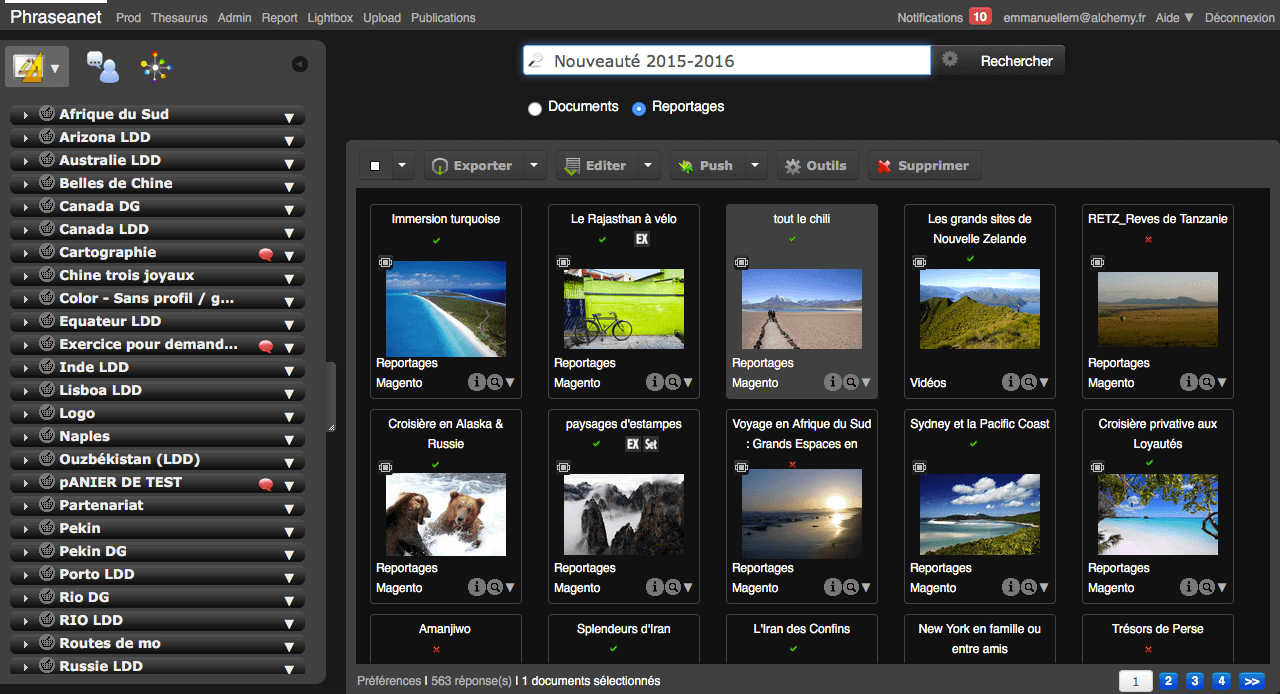Open advanced search gear options

point(950,60)
